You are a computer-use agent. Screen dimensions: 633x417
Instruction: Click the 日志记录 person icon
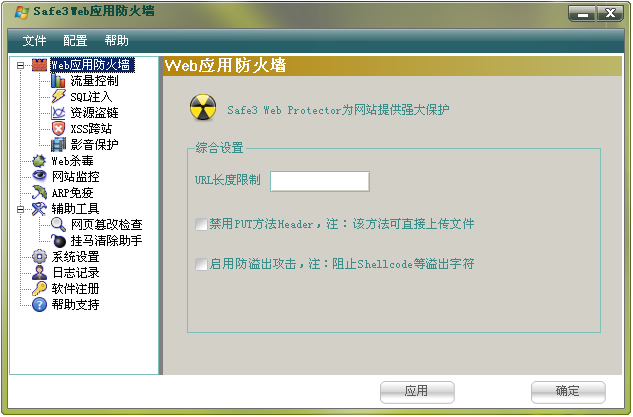click(x=39, y=272)
